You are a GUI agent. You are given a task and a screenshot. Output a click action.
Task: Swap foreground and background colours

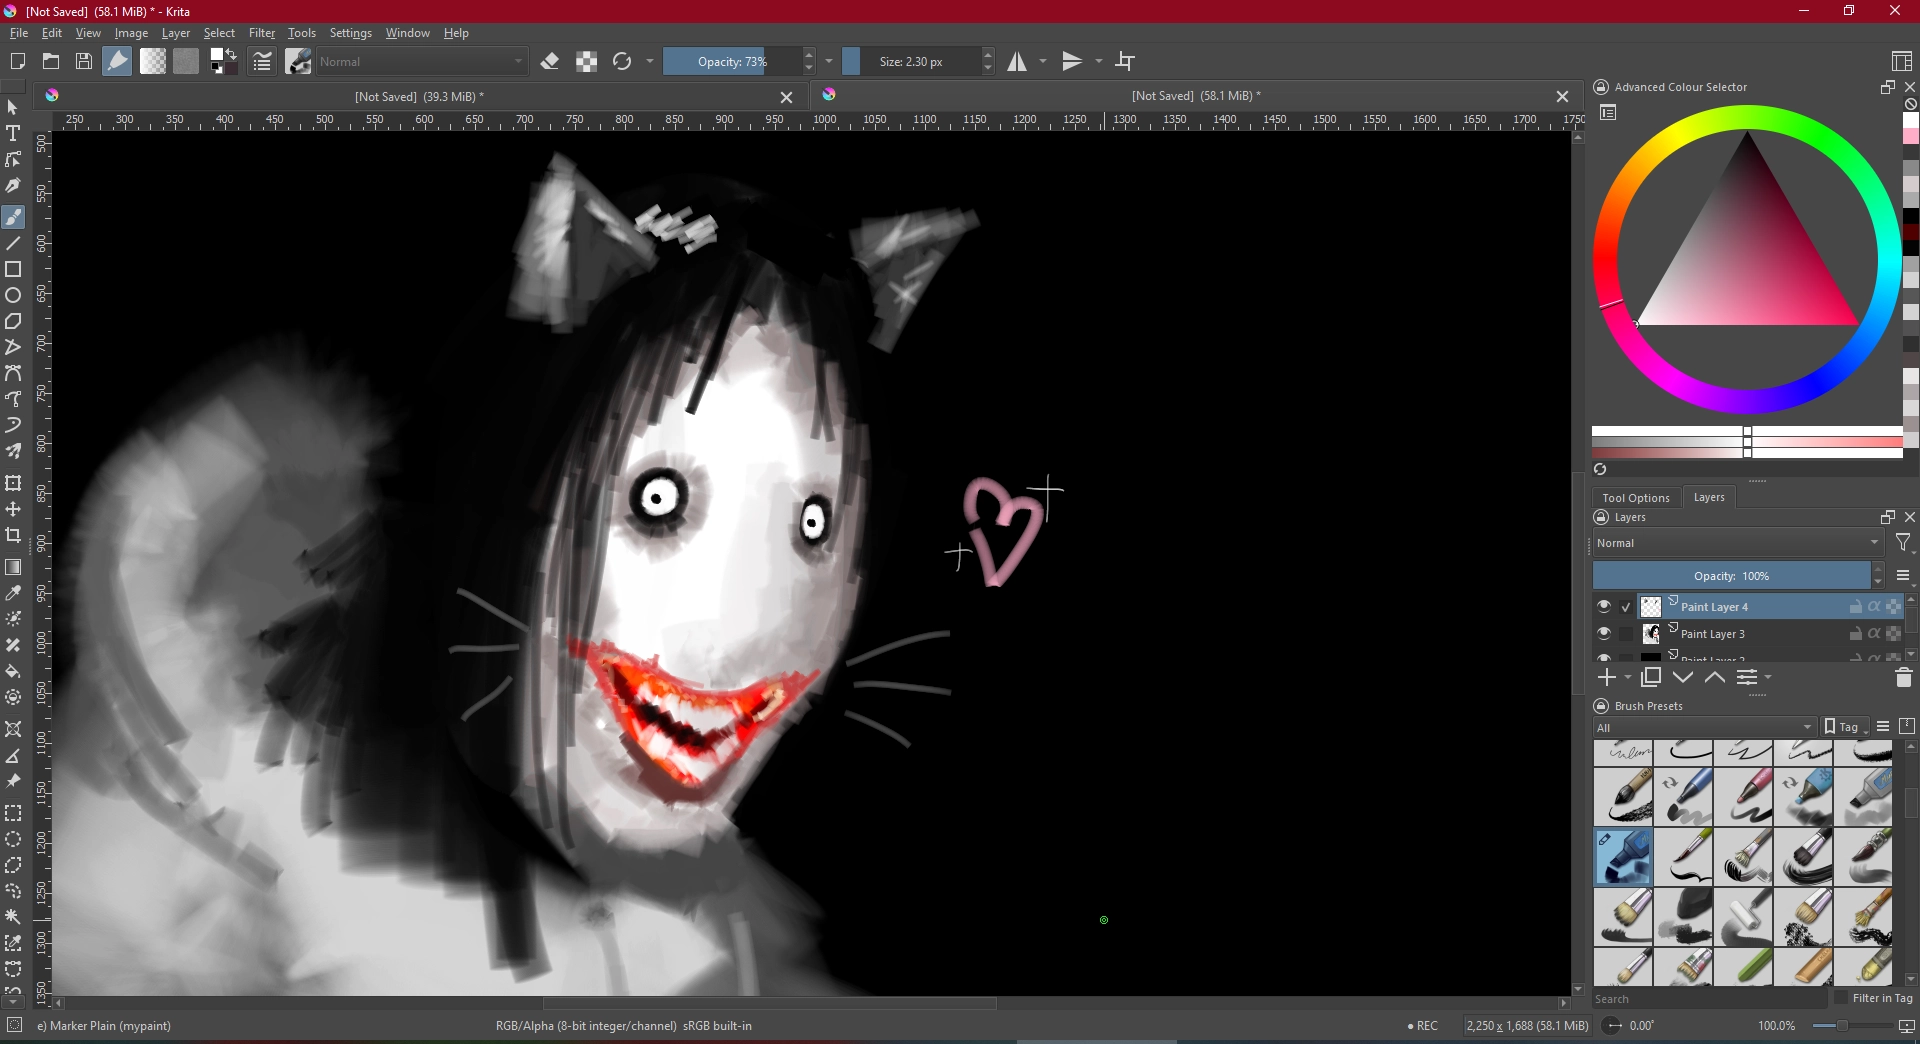tap(231, 54)
